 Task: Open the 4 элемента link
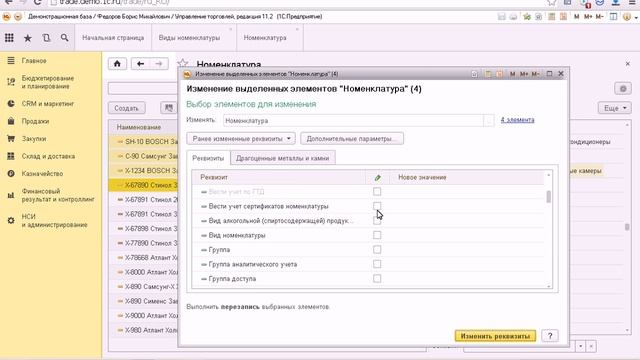tap(518, 120)
